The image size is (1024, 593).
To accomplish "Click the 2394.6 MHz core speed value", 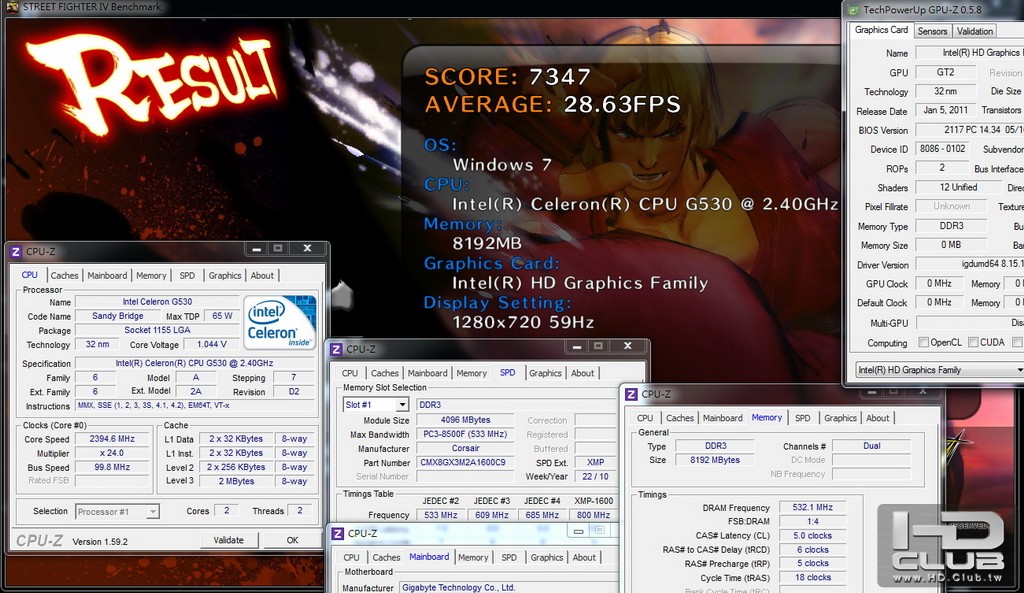I will (x=112, y=440).
